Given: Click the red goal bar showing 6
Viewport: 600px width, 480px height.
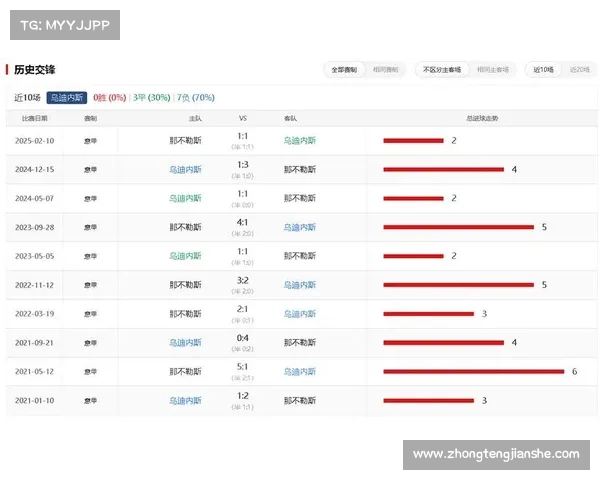Looking at the screenshot, I should 473,372.
